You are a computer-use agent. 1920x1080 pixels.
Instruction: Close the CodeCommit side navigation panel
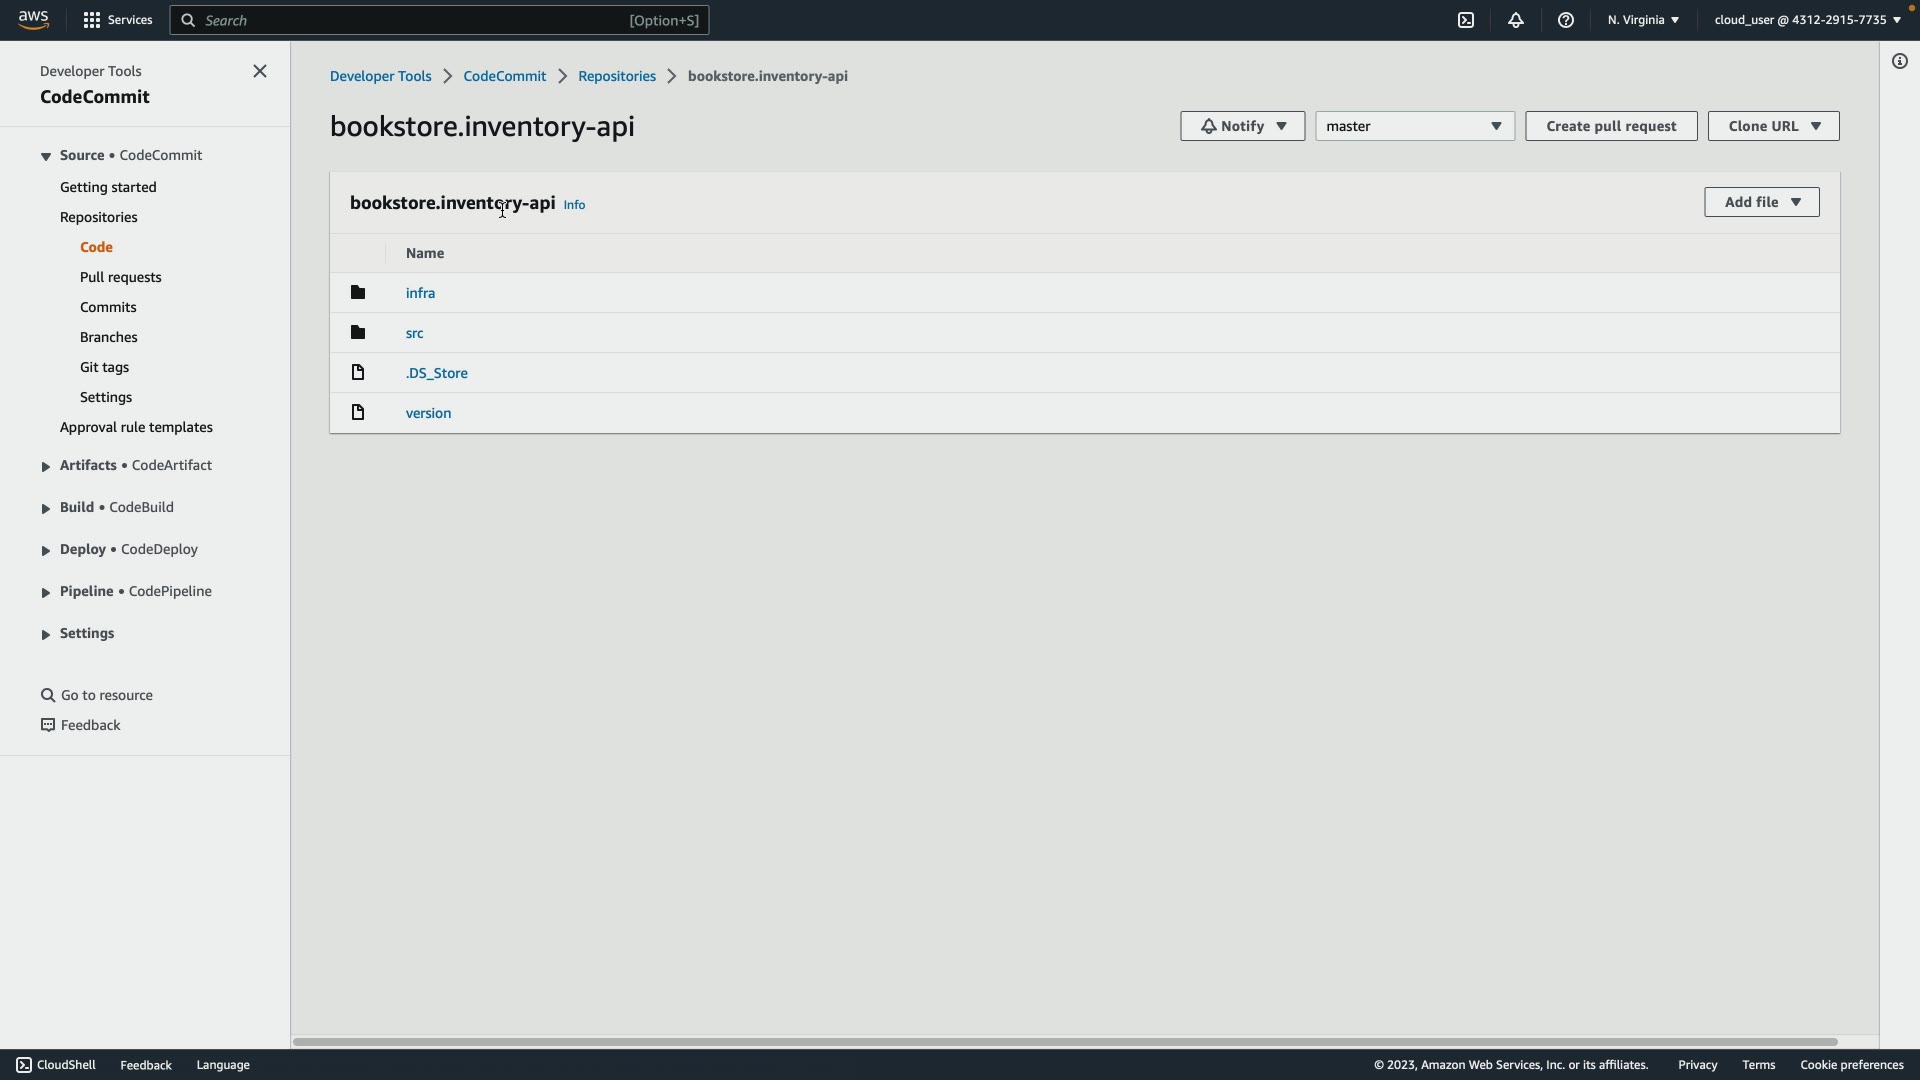260,71
